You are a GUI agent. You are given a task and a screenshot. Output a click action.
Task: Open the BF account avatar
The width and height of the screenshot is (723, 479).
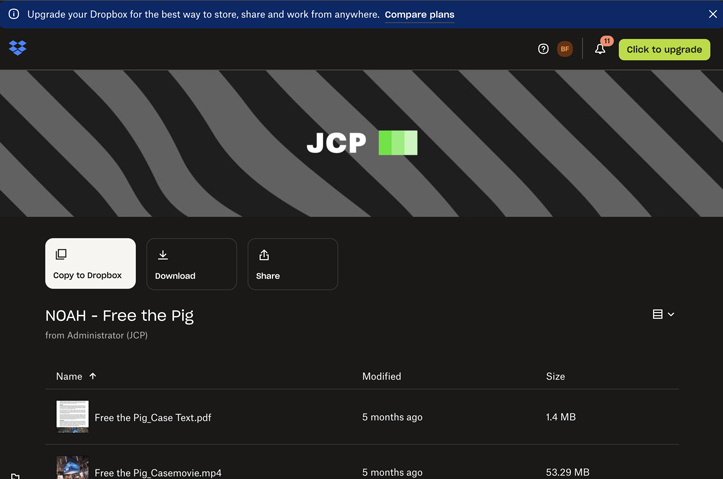coord(565,49)
